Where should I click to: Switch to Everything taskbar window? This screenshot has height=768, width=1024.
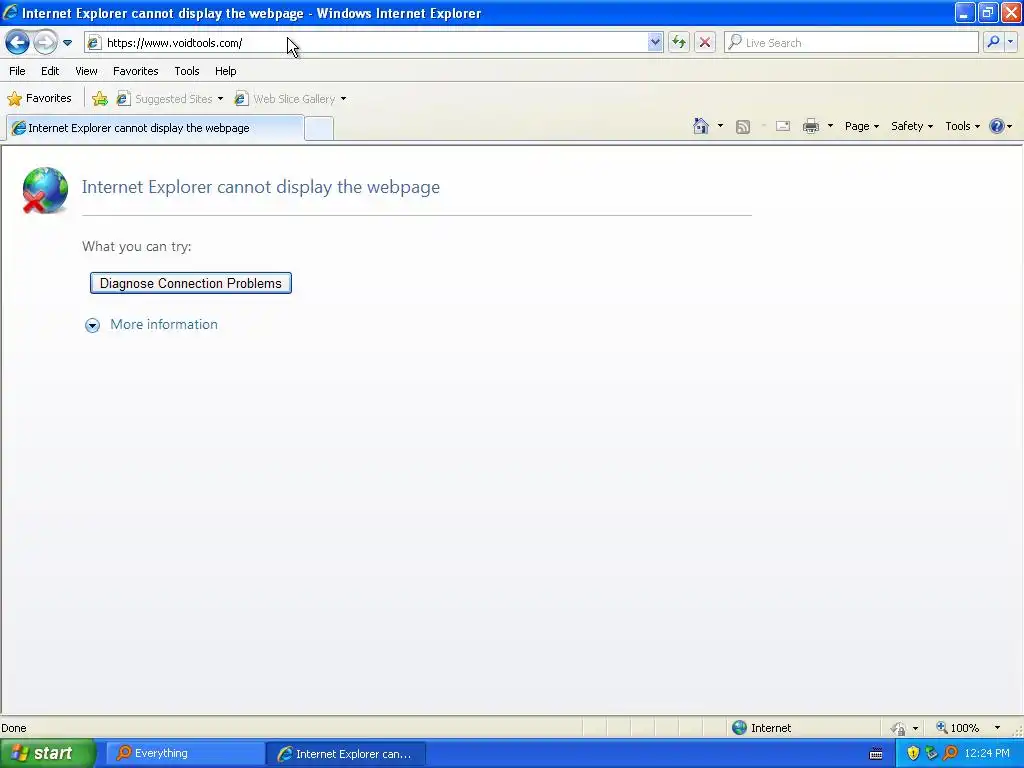click(185, 753)
